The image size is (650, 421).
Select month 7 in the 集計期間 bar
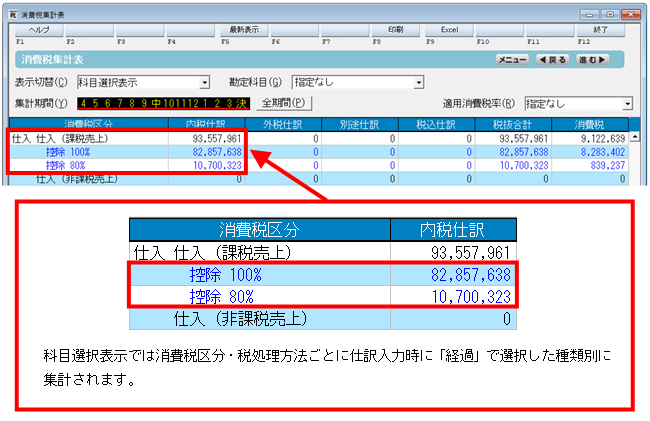click(x=119, y=103)
